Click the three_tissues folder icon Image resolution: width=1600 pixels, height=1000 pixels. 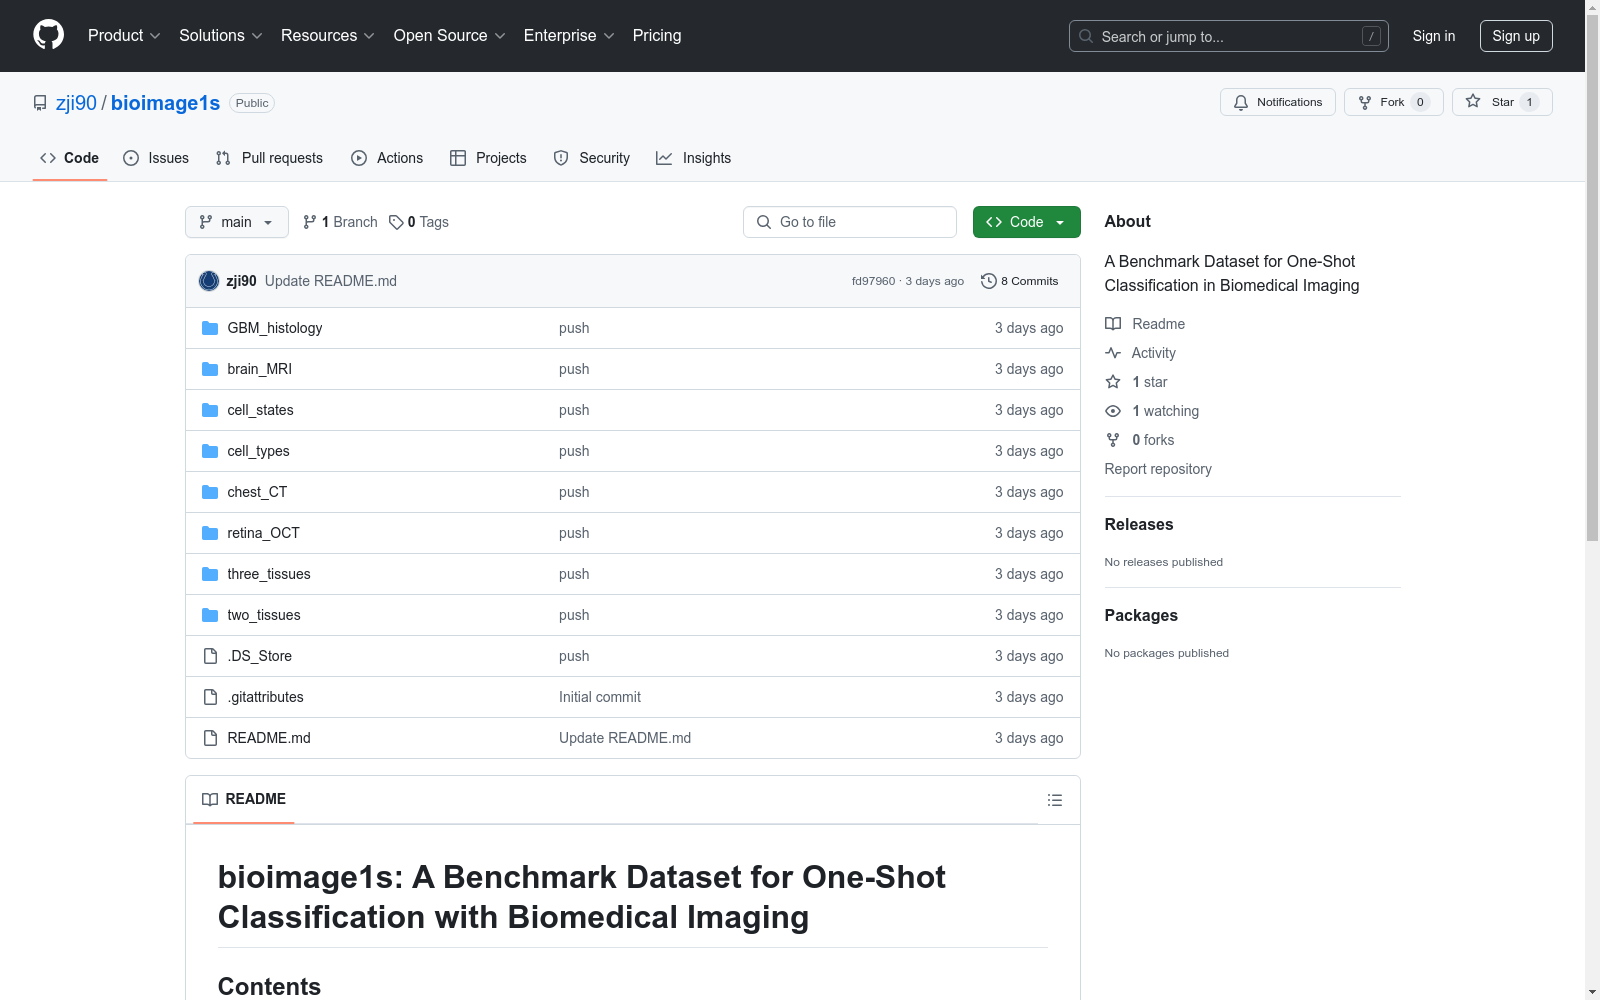pyautogui.click(x=210, y=574)
